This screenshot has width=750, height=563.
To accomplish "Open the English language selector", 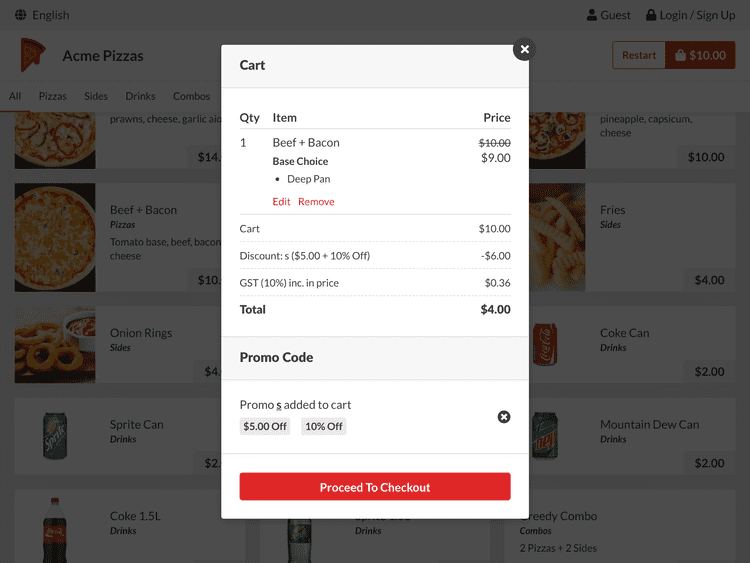I will [51, 15].
